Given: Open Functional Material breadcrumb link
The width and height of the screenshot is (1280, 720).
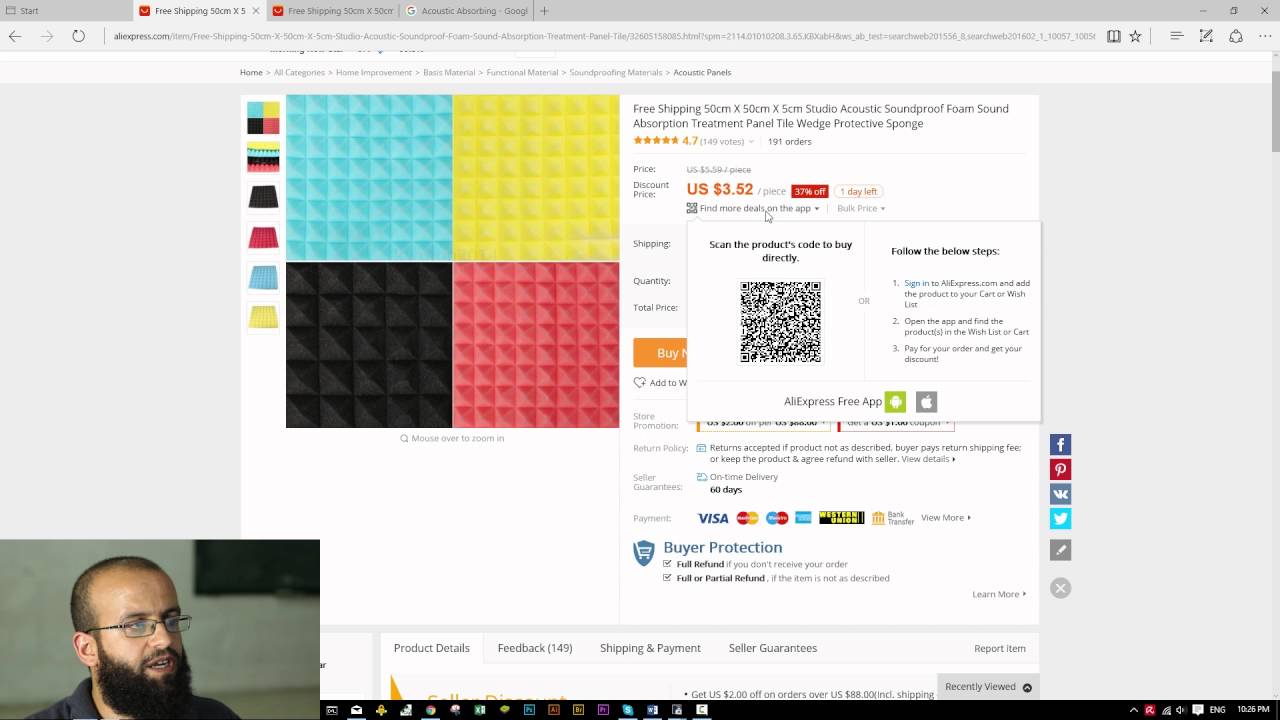Looking at the screenshot, I should (x=522, y=72).
